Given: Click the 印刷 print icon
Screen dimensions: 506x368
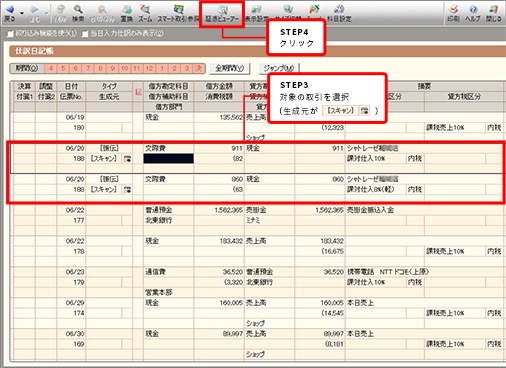Looking at the screenshot, I should point(453,9).
